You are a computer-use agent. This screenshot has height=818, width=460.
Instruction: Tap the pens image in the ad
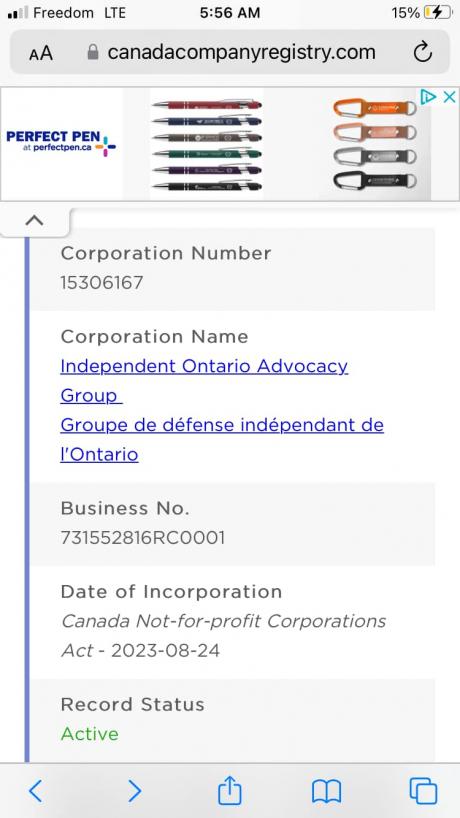[207, 145]
